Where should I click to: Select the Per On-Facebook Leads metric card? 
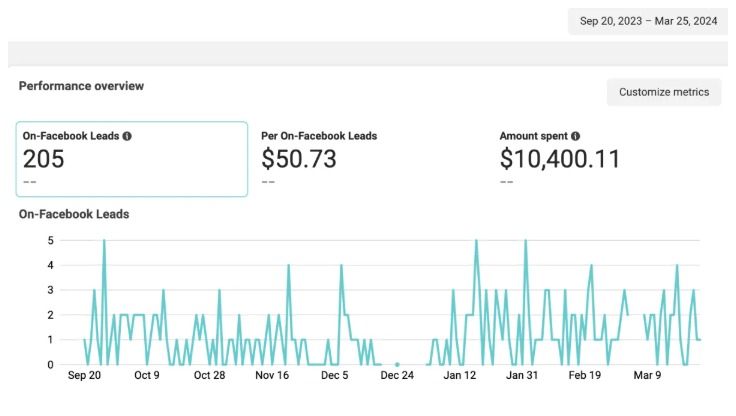click(371, 159)
